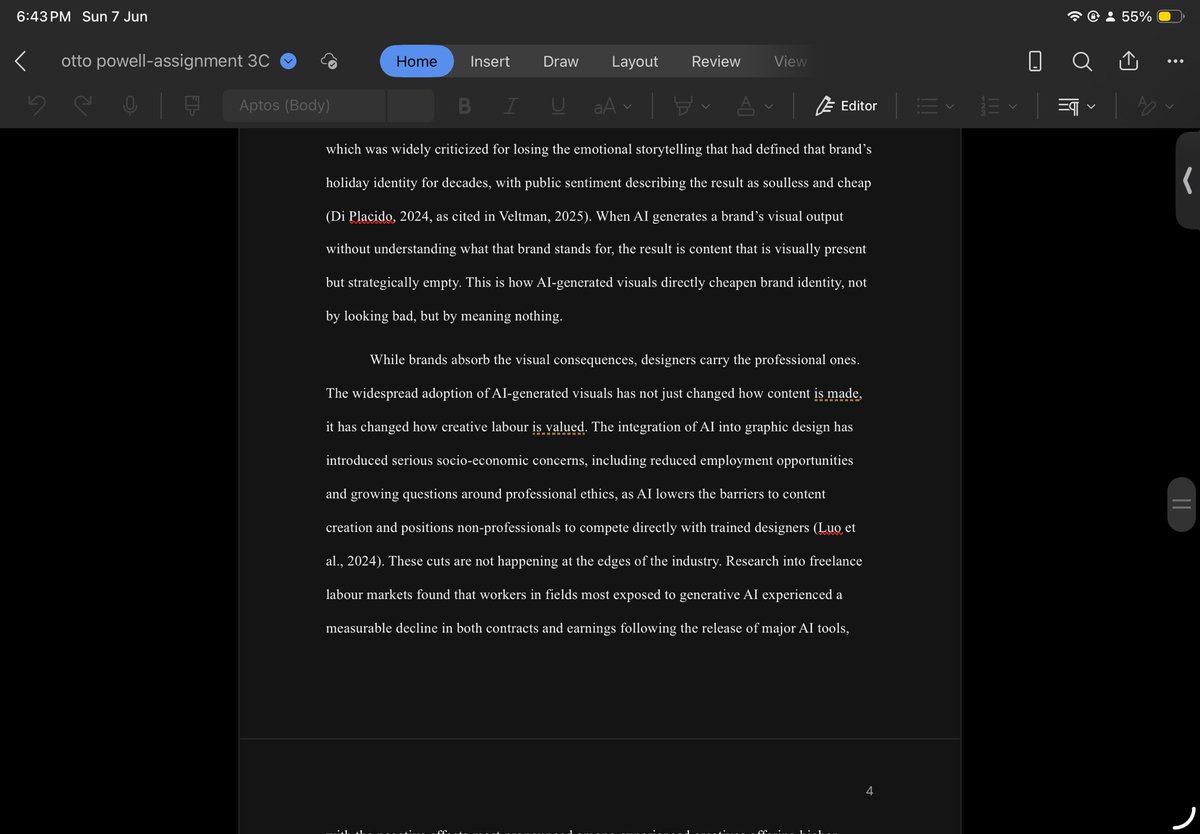Screen dimensions: 1200x834
Task: Open the more options ellipsis
Action: click(1175, 61)
